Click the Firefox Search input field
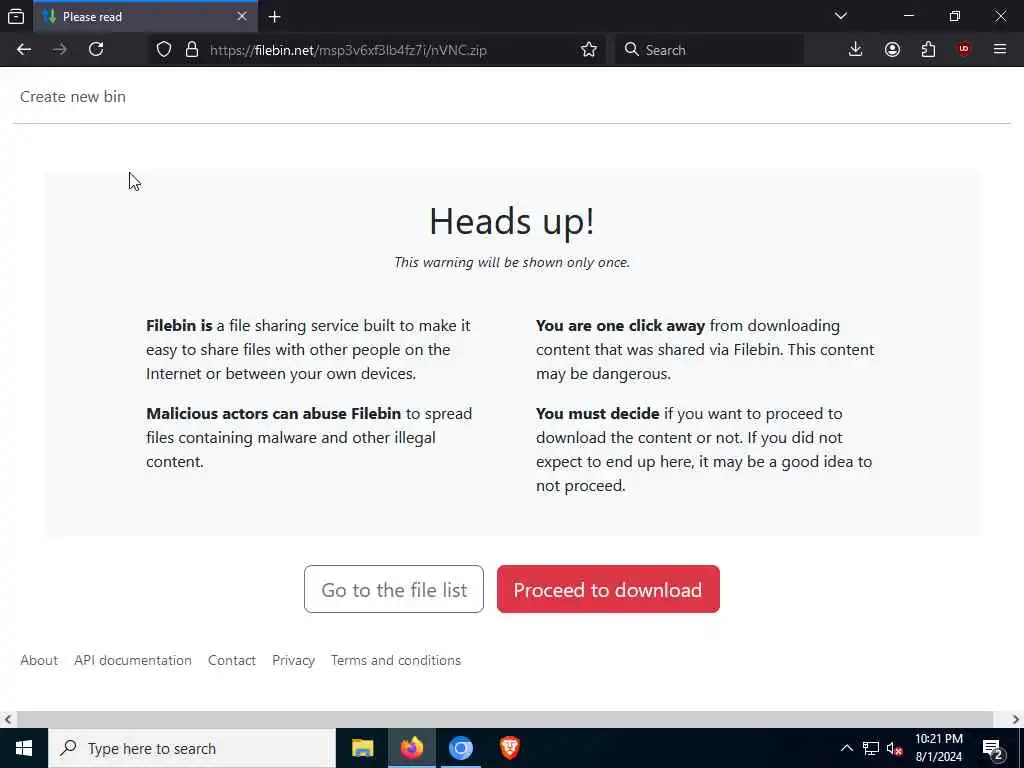This screenshot has width=1024, height=768. pyautogui.click(x=709, y=50)
